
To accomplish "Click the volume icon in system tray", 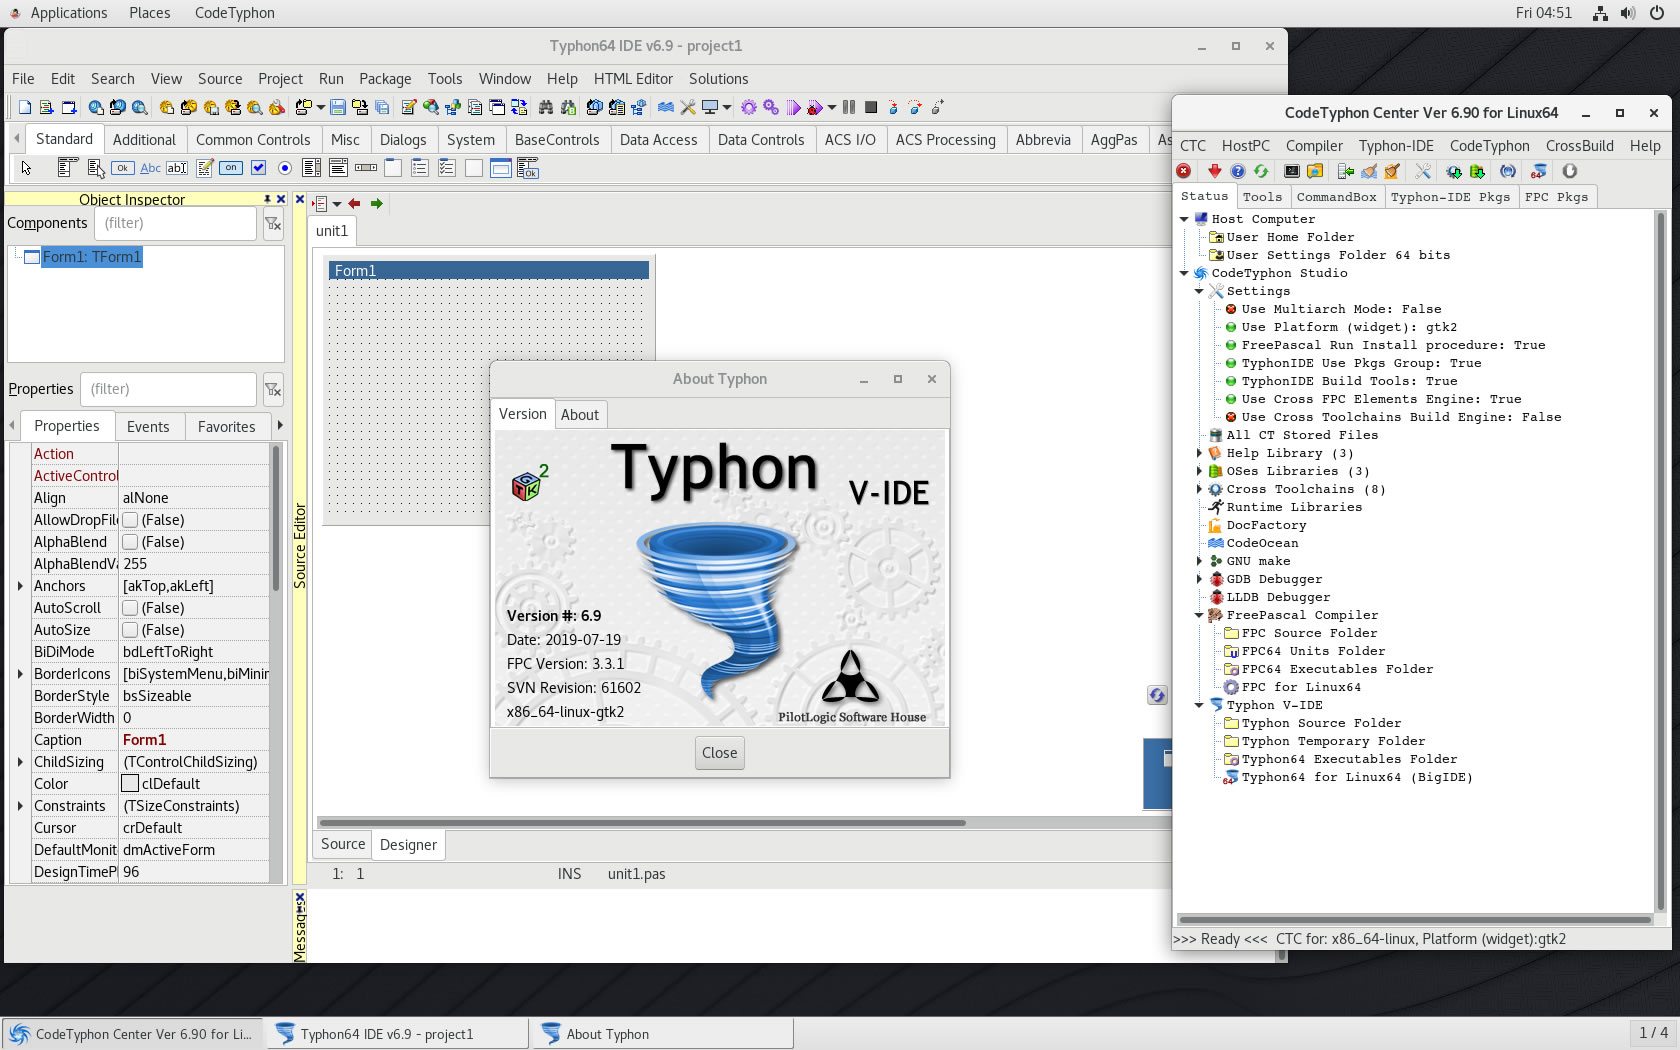I will coord(1628,13).
